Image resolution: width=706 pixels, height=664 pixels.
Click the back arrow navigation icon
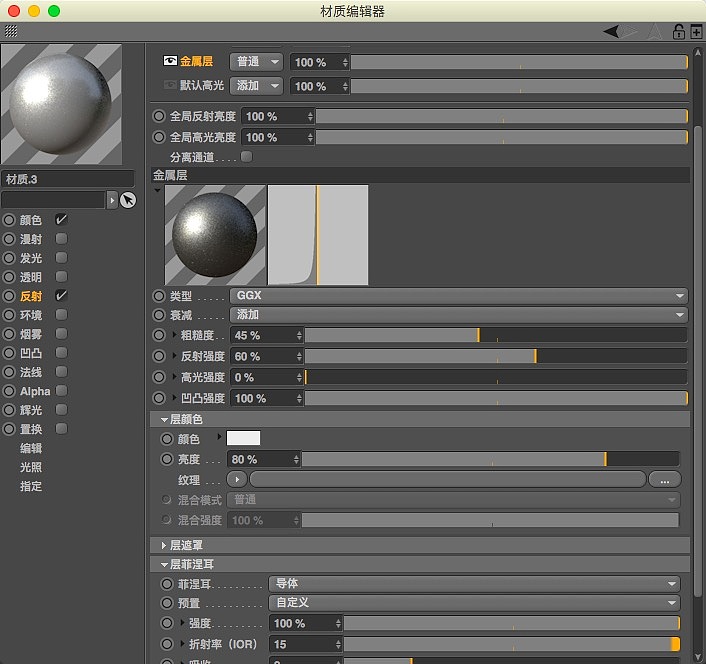[x=611, y=32]
